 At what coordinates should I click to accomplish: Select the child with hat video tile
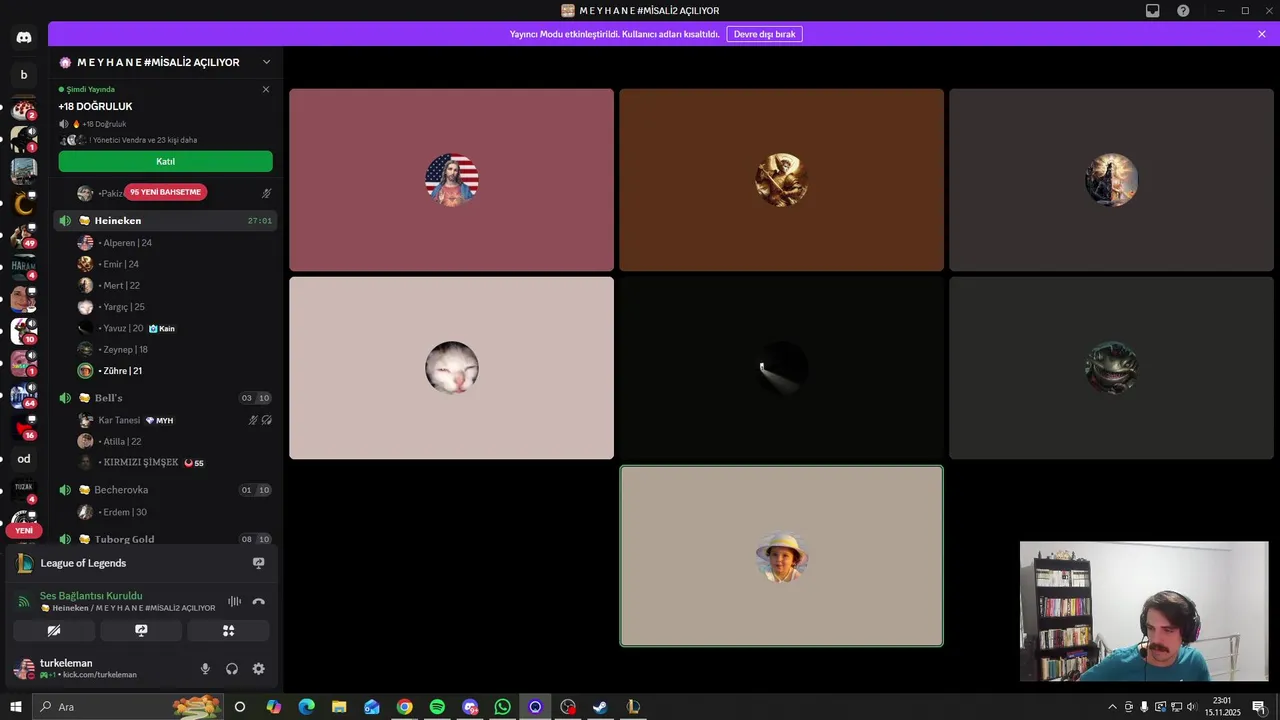[x=782, y=556]
